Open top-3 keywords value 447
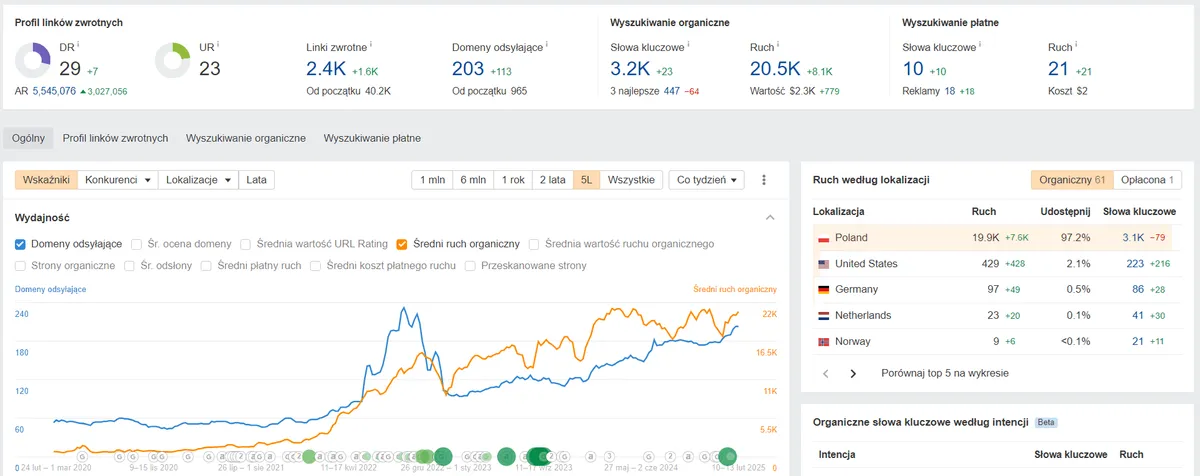 pyautogui.click(x=672, y=91)
